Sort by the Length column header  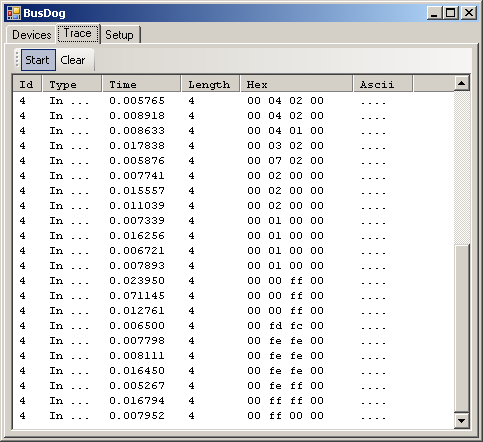211,84
